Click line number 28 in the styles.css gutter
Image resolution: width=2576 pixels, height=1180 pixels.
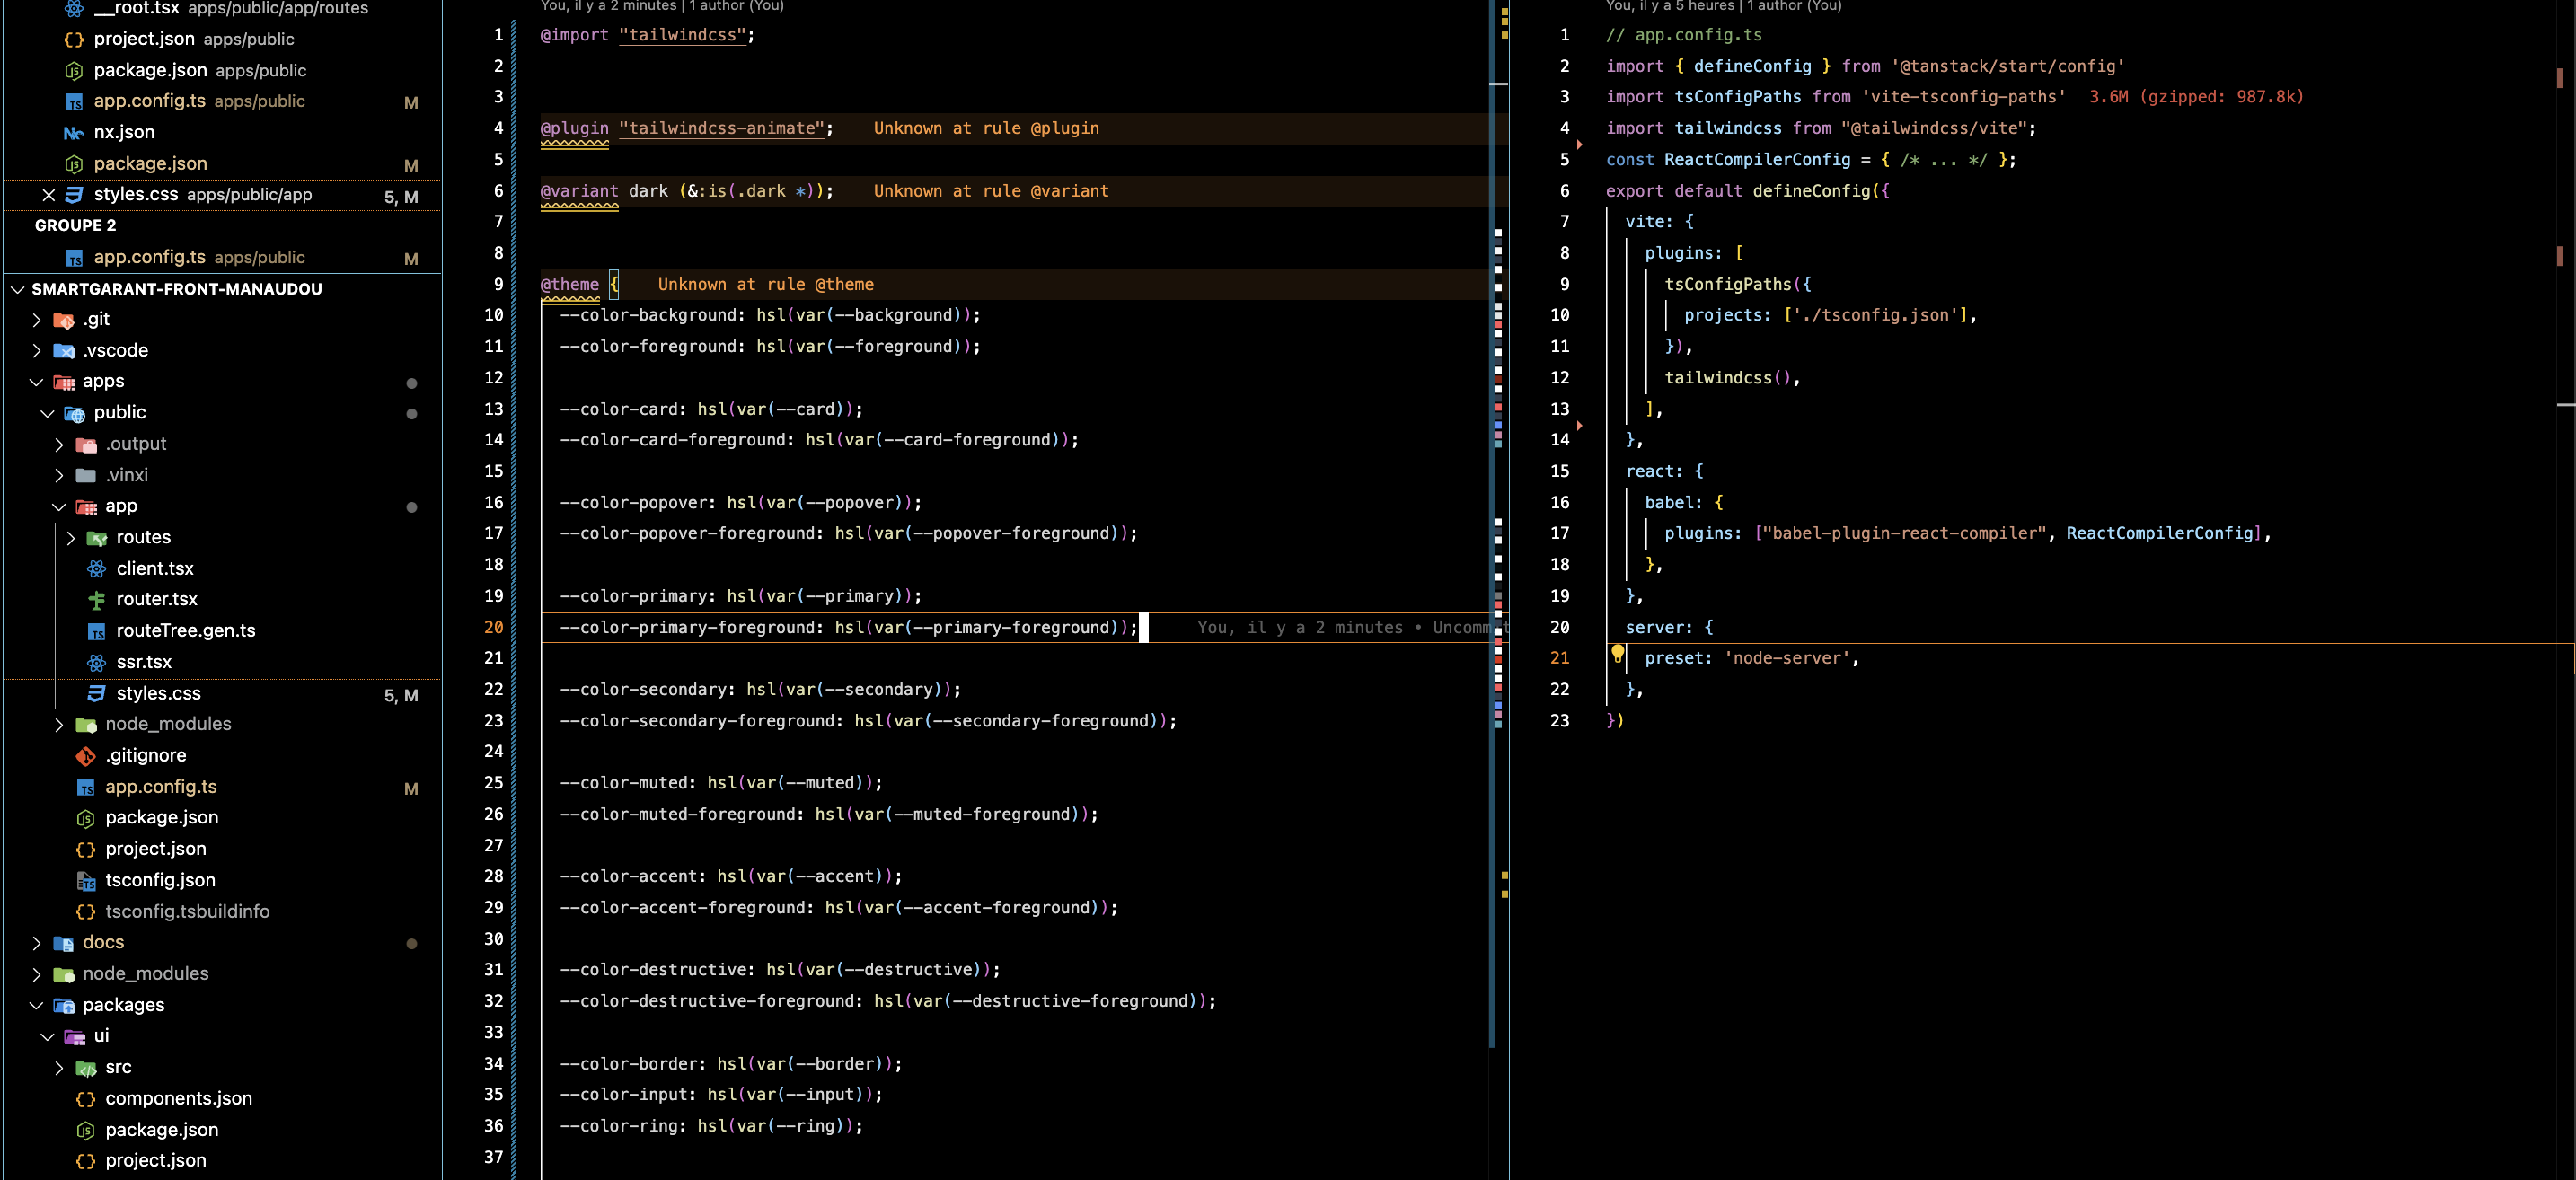coord(493,877)
